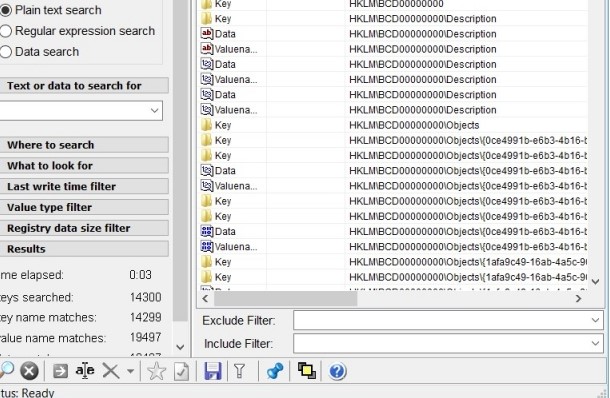Image resolution: width=610 pixels, height=398 pixels.
Task: Select the red 'ab' Data row path
Action: pos(422,34)
